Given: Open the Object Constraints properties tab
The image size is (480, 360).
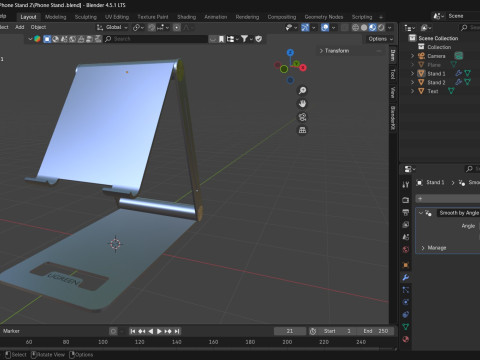Looking at the screenshot, I should [x=406, y=314].
